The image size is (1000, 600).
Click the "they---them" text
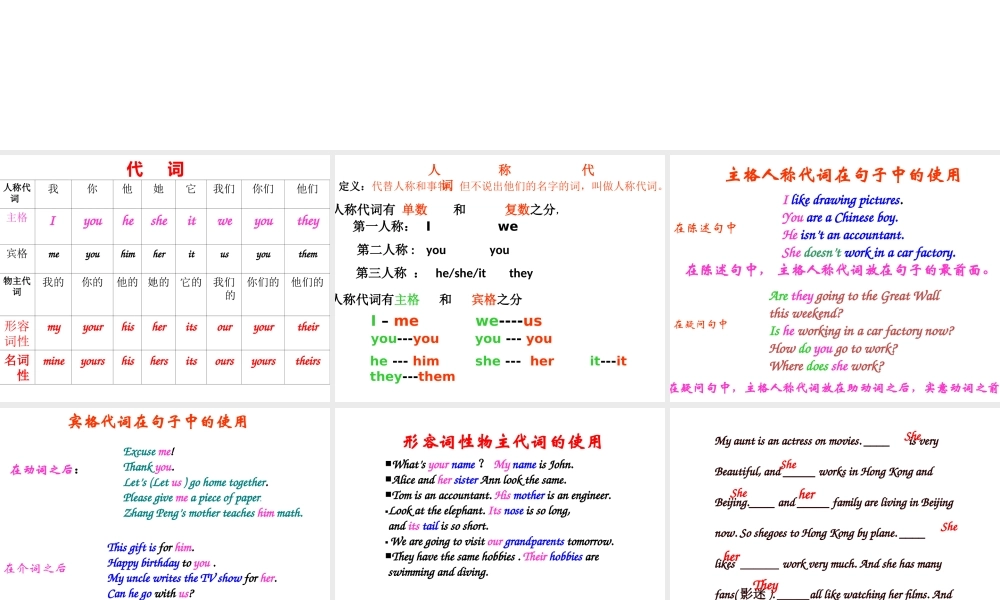pos(412,377)
